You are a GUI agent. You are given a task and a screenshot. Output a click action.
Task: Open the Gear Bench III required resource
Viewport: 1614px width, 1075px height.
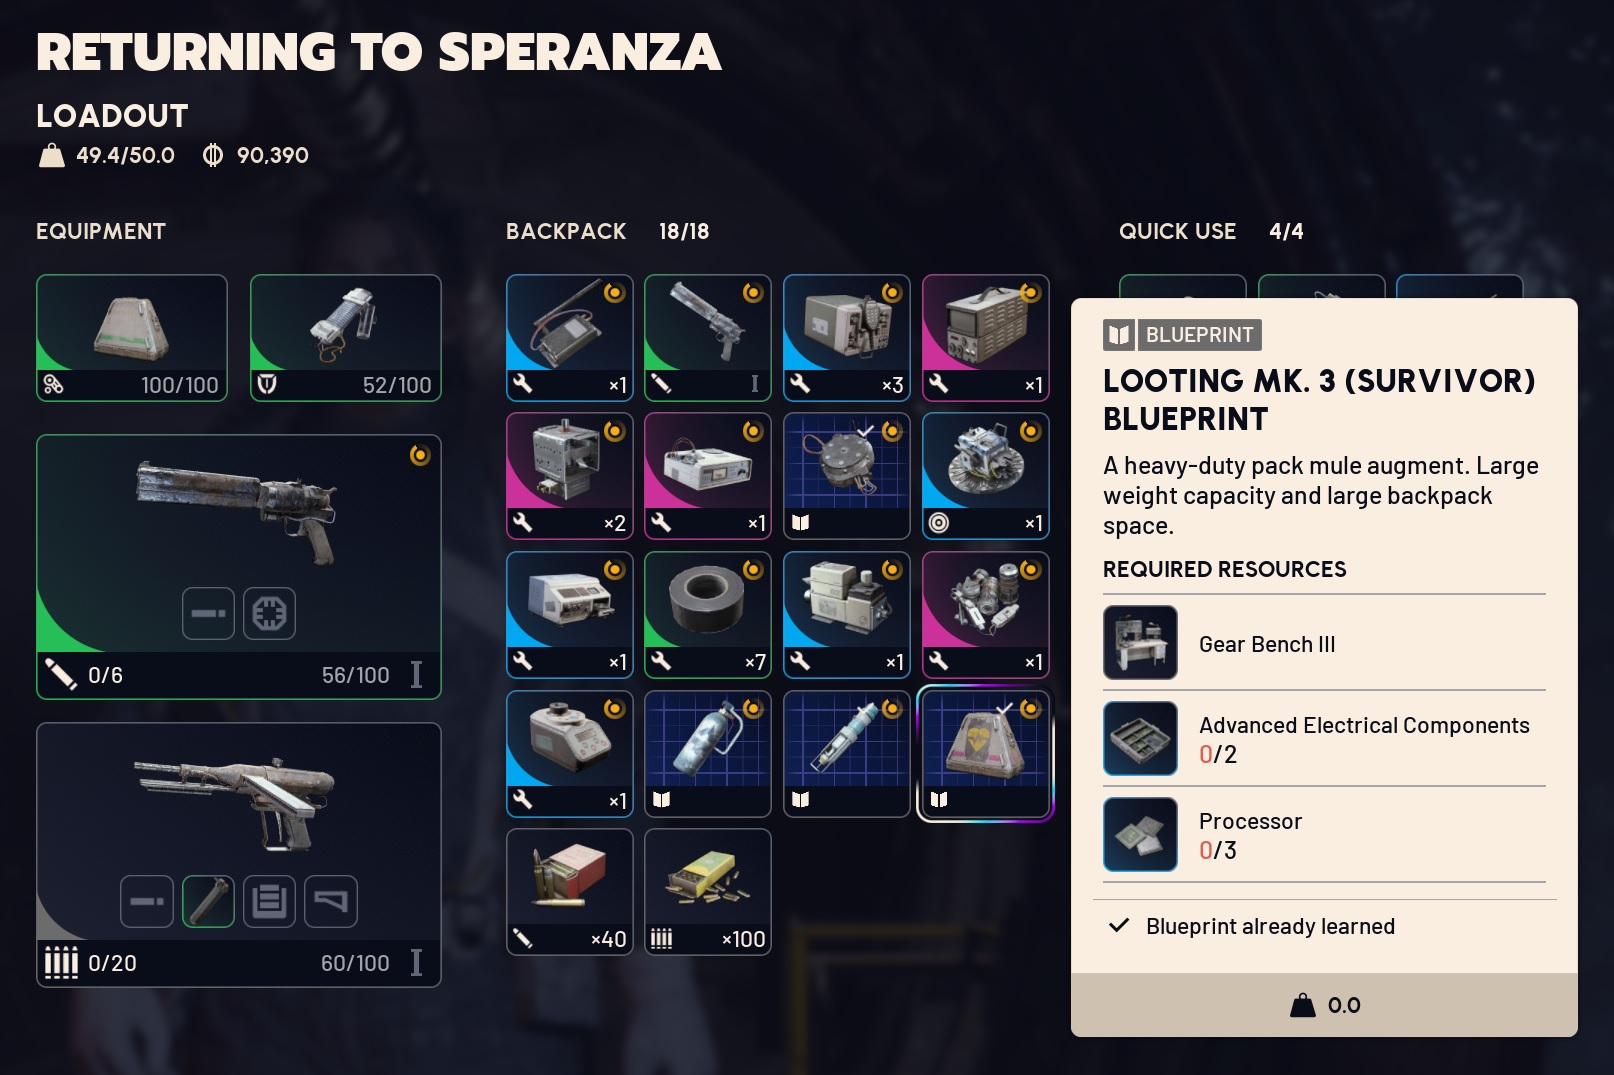(1324, 643)
